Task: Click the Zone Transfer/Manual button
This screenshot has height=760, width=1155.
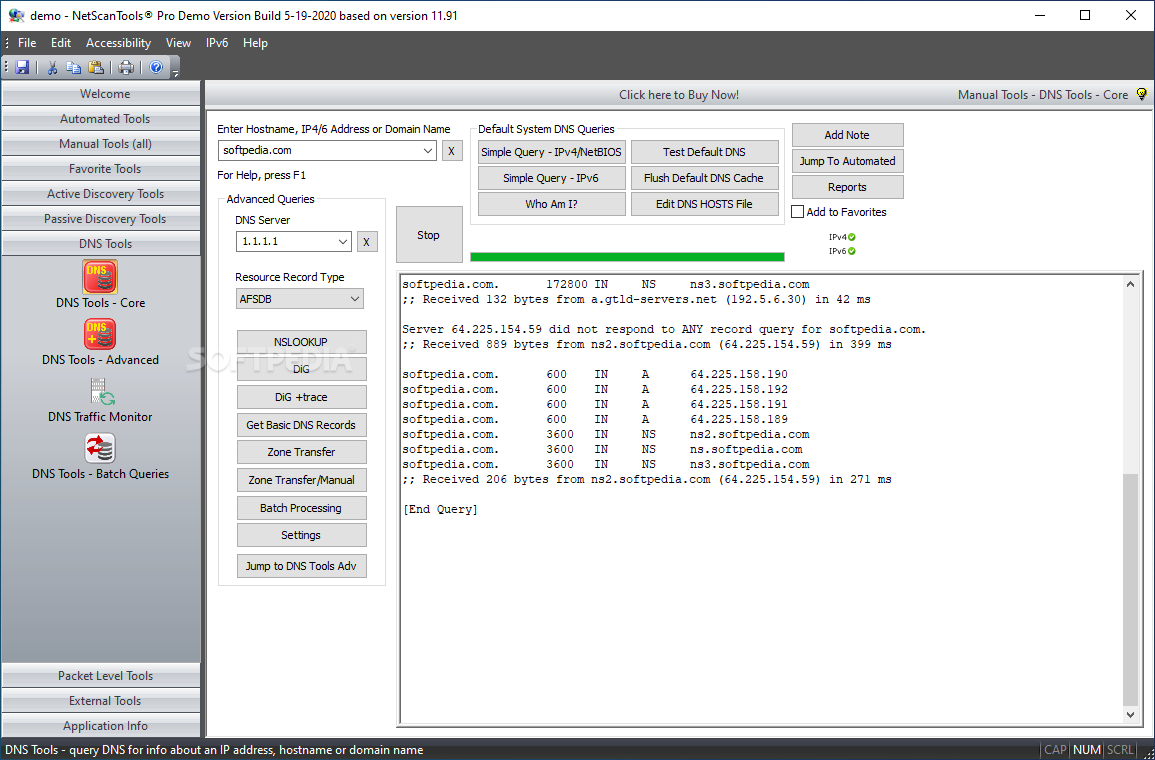Action: click(x=301, y=480)
